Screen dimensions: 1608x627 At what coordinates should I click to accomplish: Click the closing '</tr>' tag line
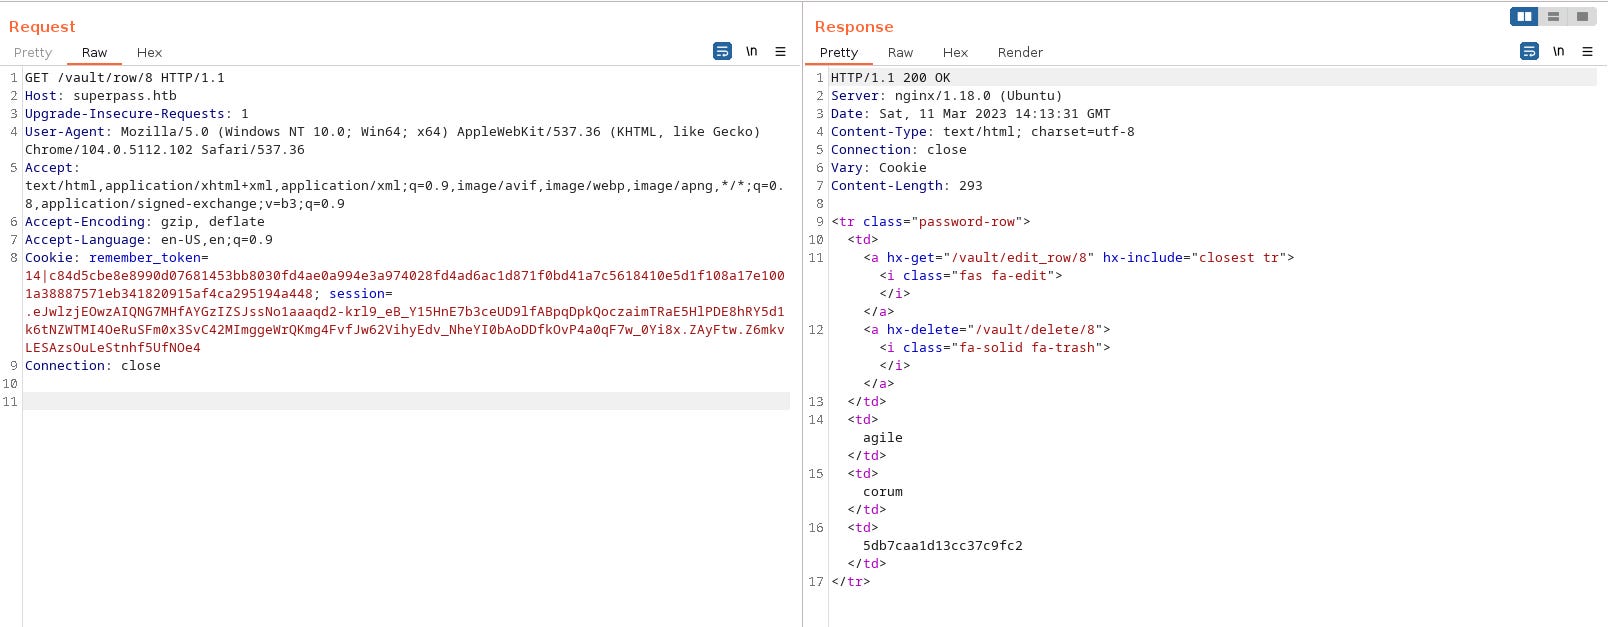[x=851, y=582]
